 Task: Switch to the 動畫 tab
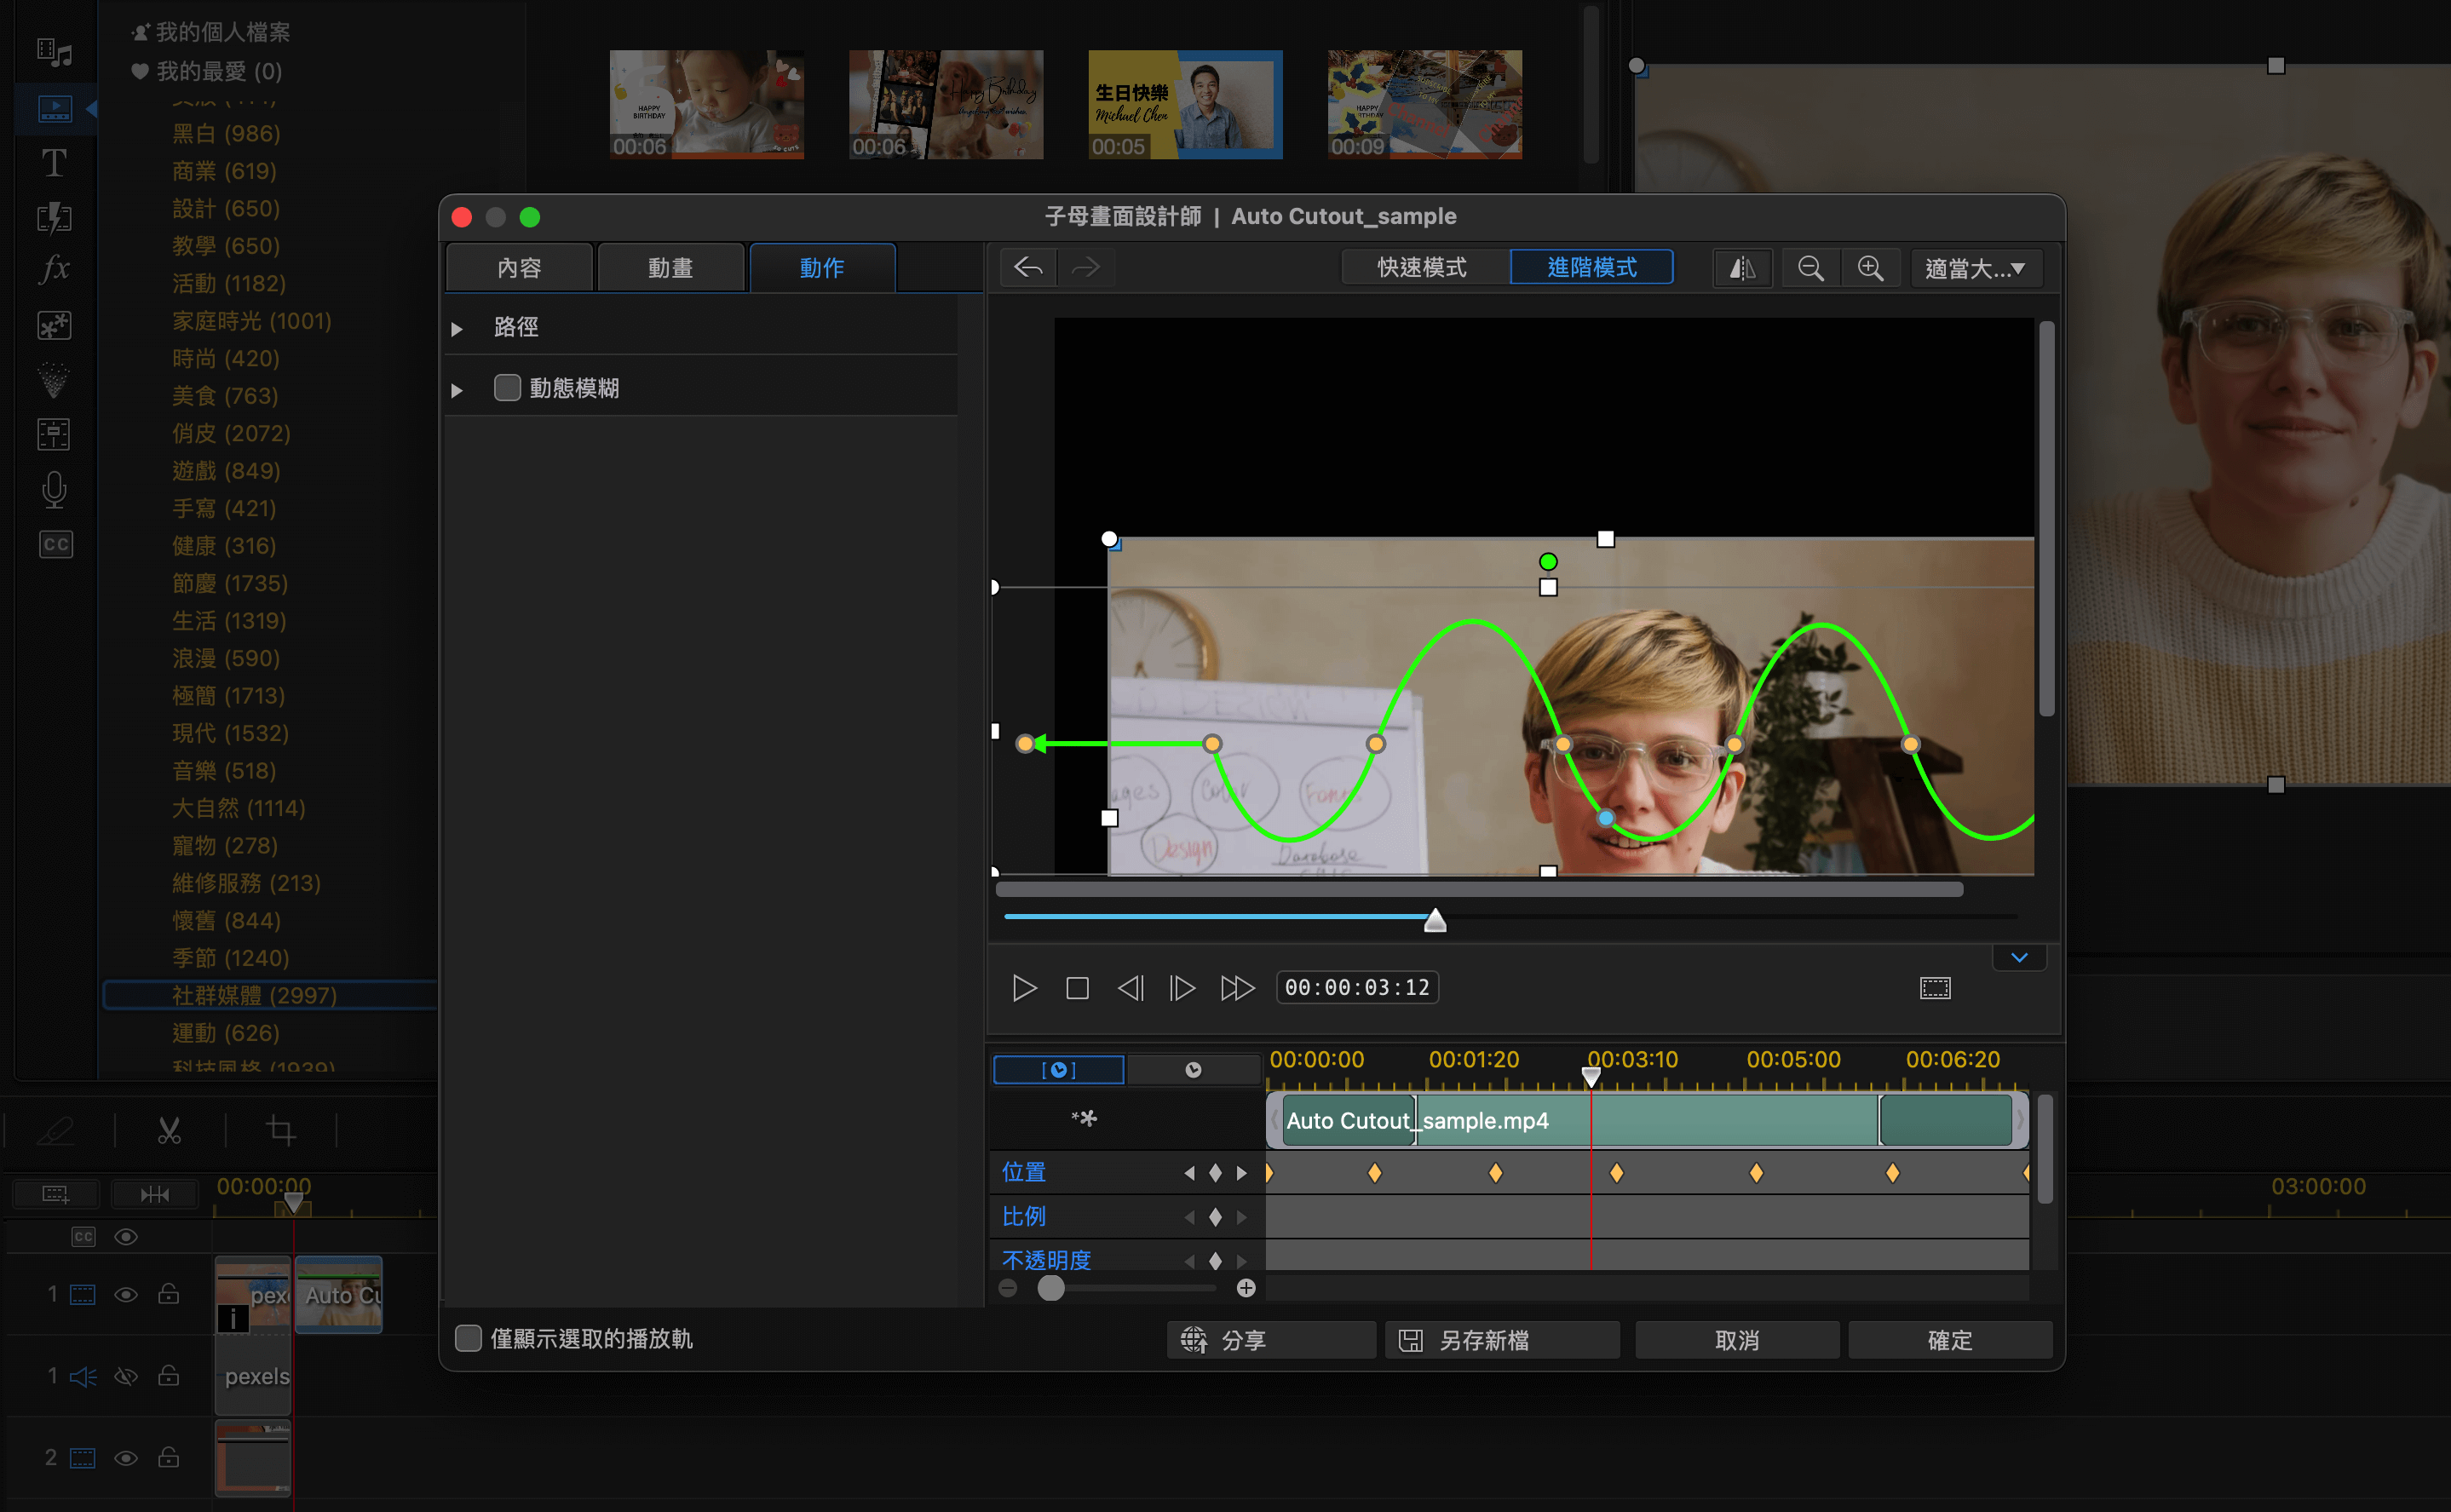[x=670, y=268]
